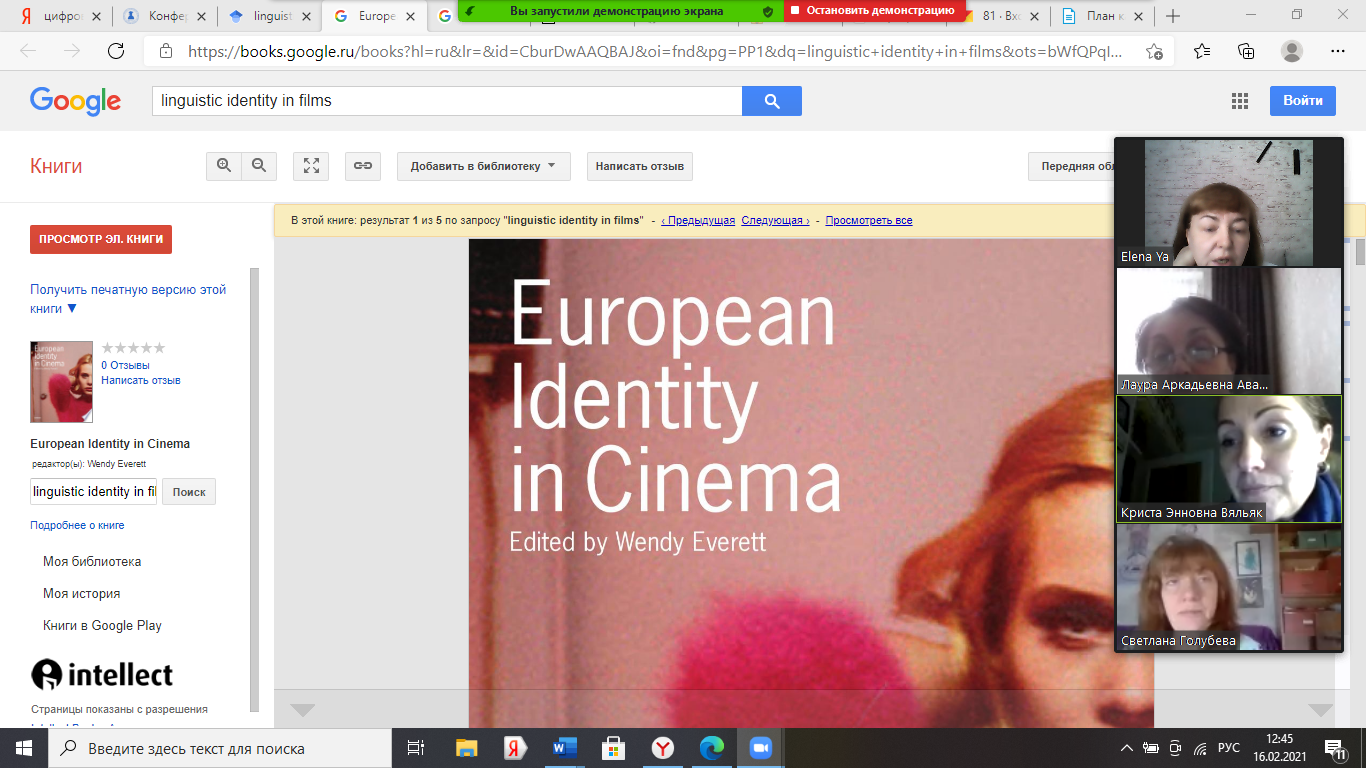The image size is (1366, 768).
Task: Click the Написать отзыв button
Action: click(639, 166)
